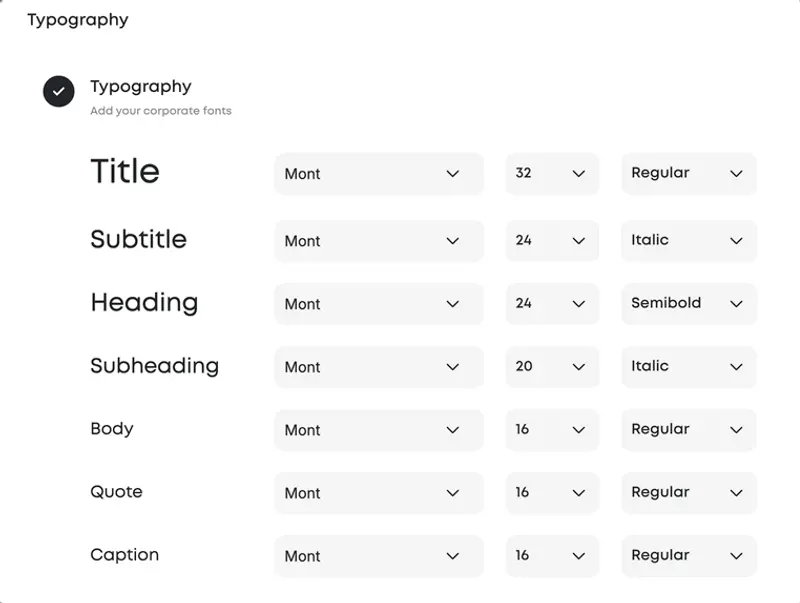Click the Typography checkmark circle icon
Screen dimensions: 800x603
coord(59,91)
